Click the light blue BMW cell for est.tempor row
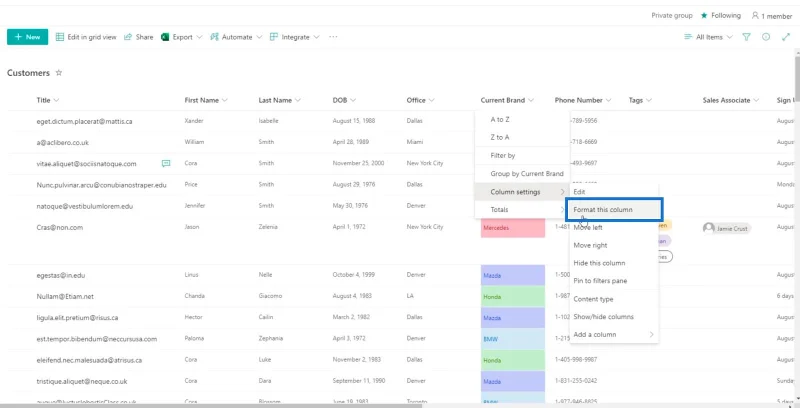The image size is (800, 408). coord(513,339)
